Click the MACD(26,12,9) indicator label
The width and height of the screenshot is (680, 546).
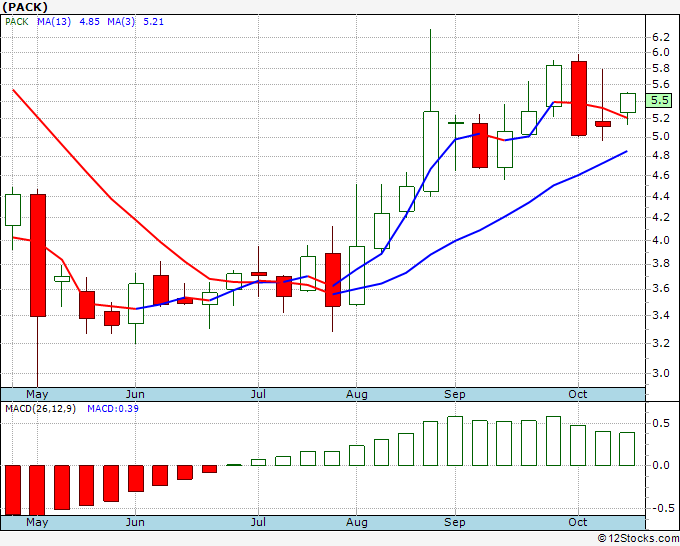coord(40,409)
